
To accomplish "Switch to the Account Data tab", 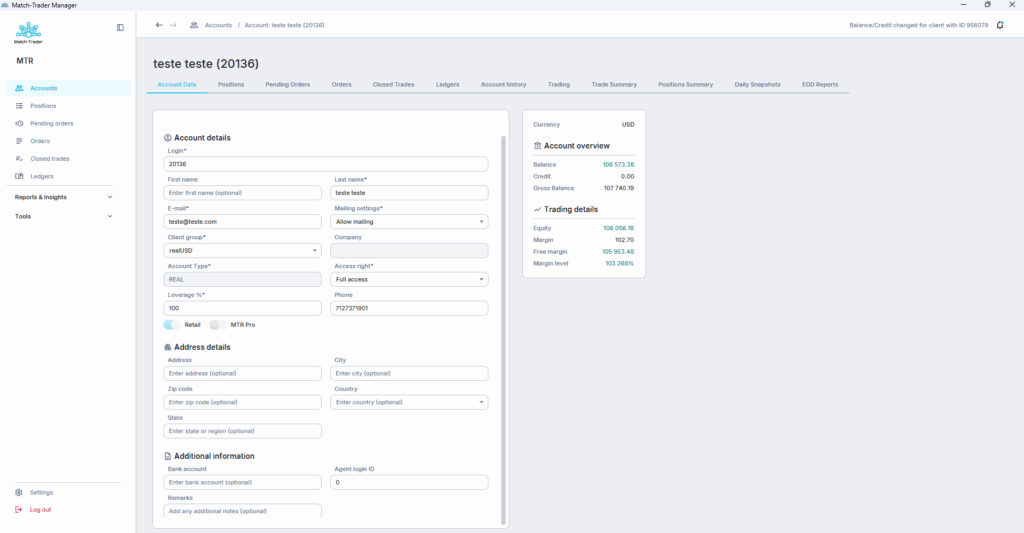I will click(177, 85).
